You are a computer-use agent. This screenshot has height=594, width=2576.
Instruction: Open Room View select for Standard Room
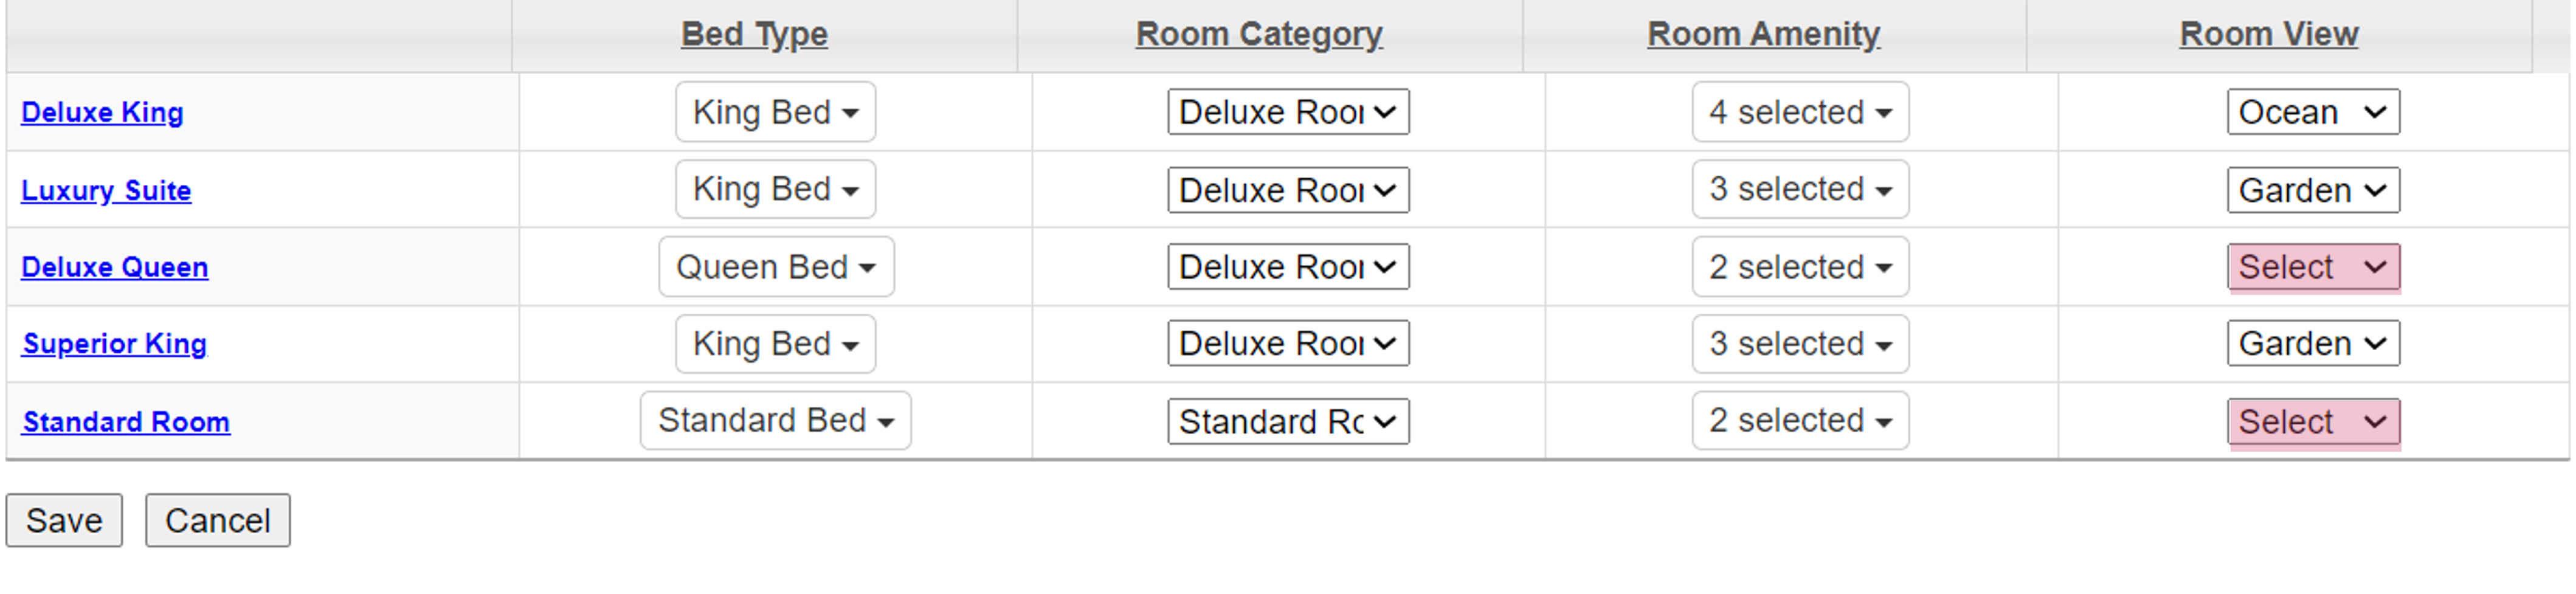click(2313, 422)
